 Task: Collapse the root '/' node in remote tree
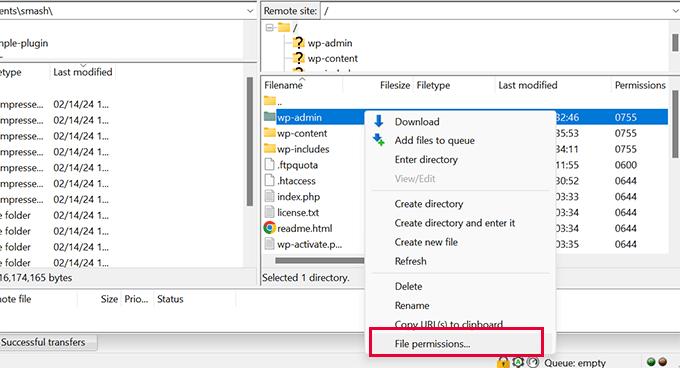[270, 28]
